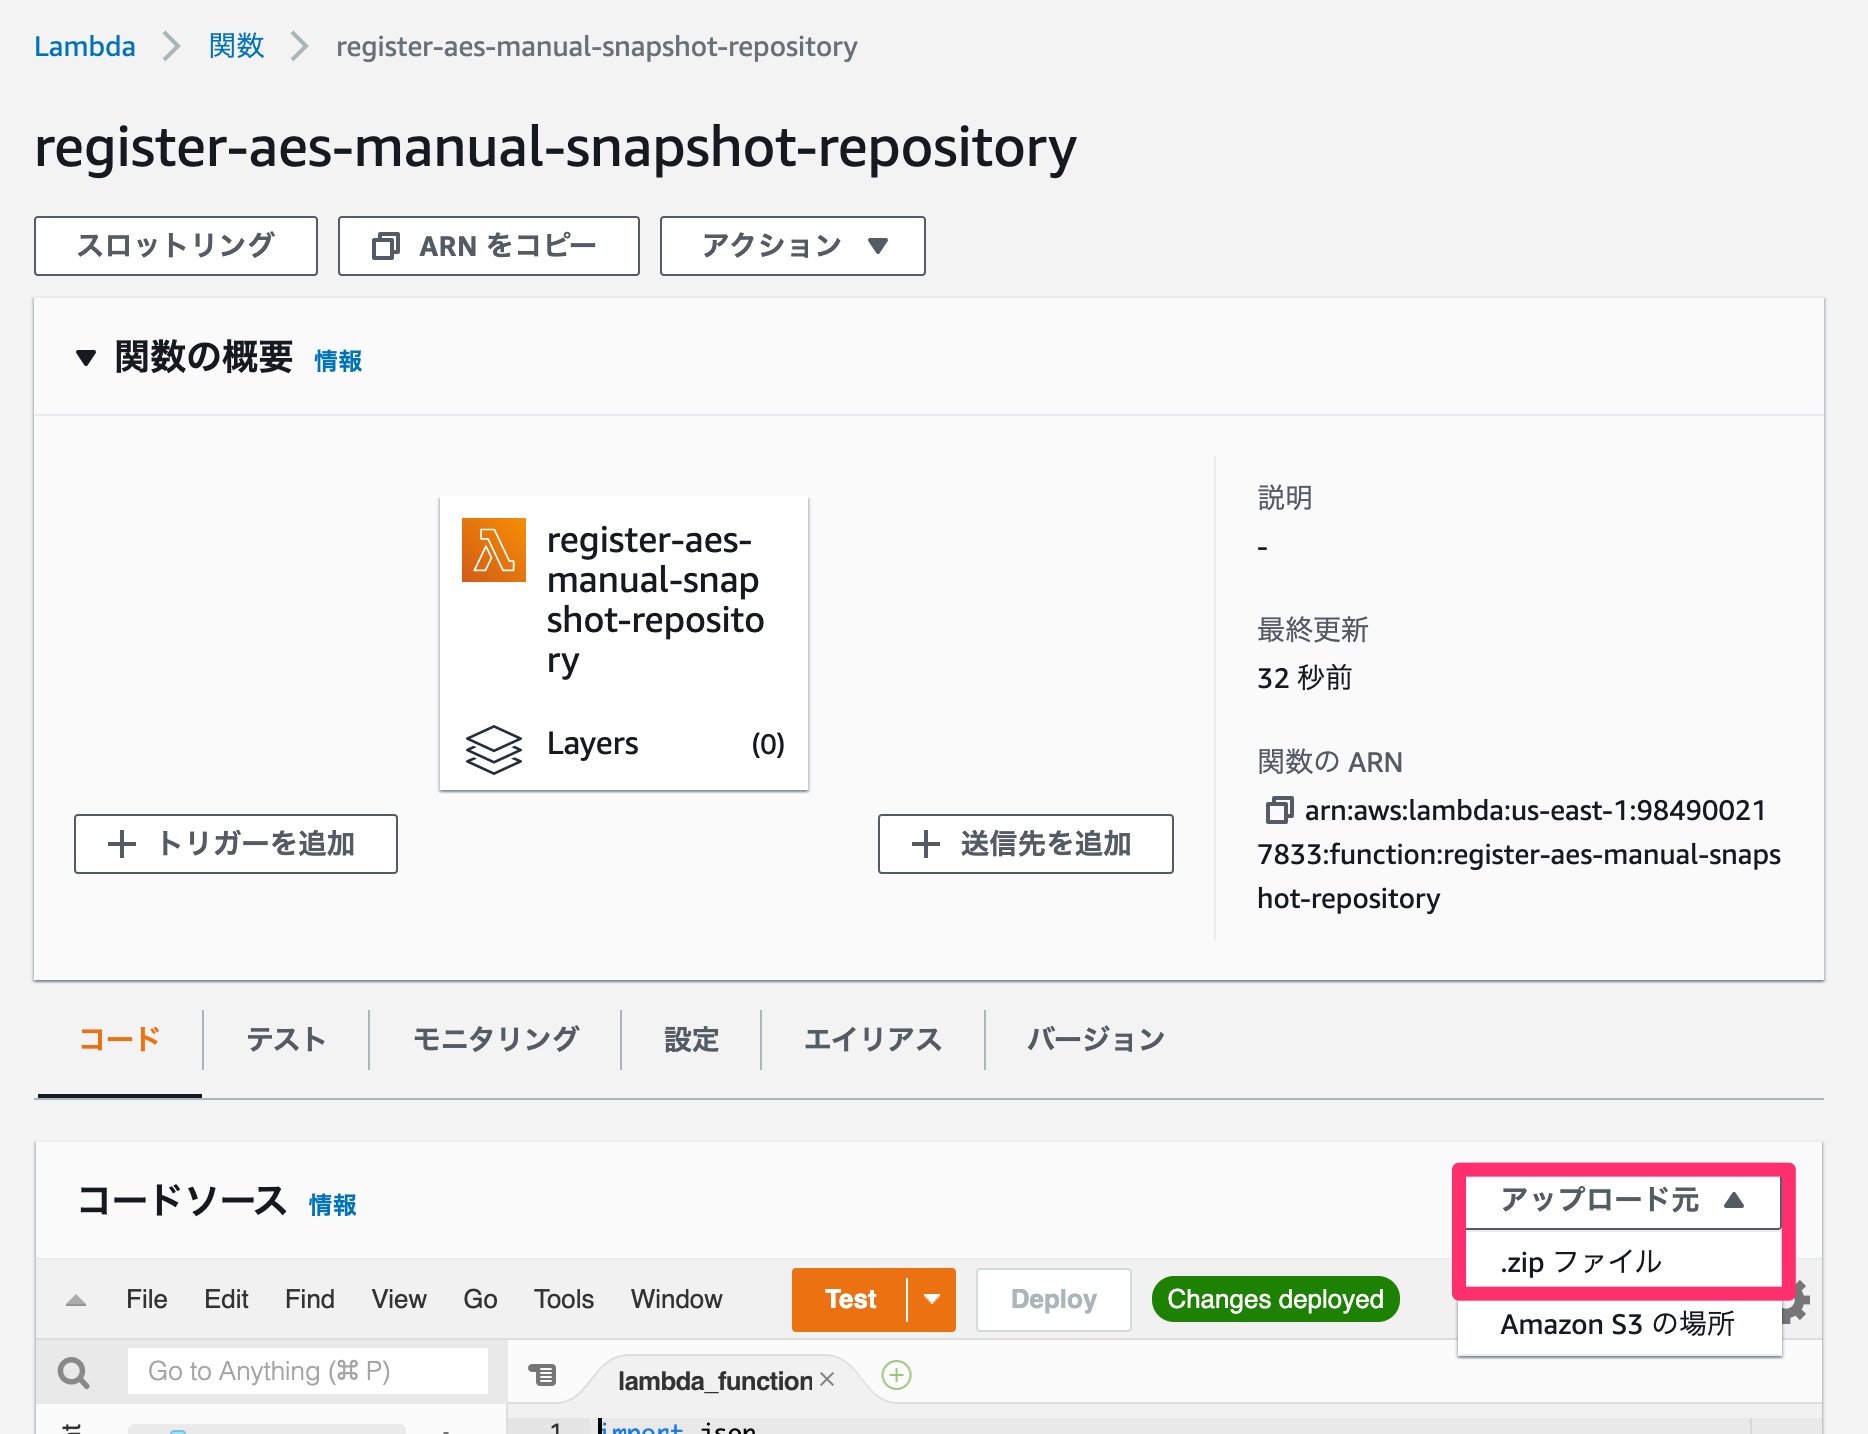Choose Amazon S3 の場所 option
The height and width of the screenshot is (1434, 1868).
1620,1324
